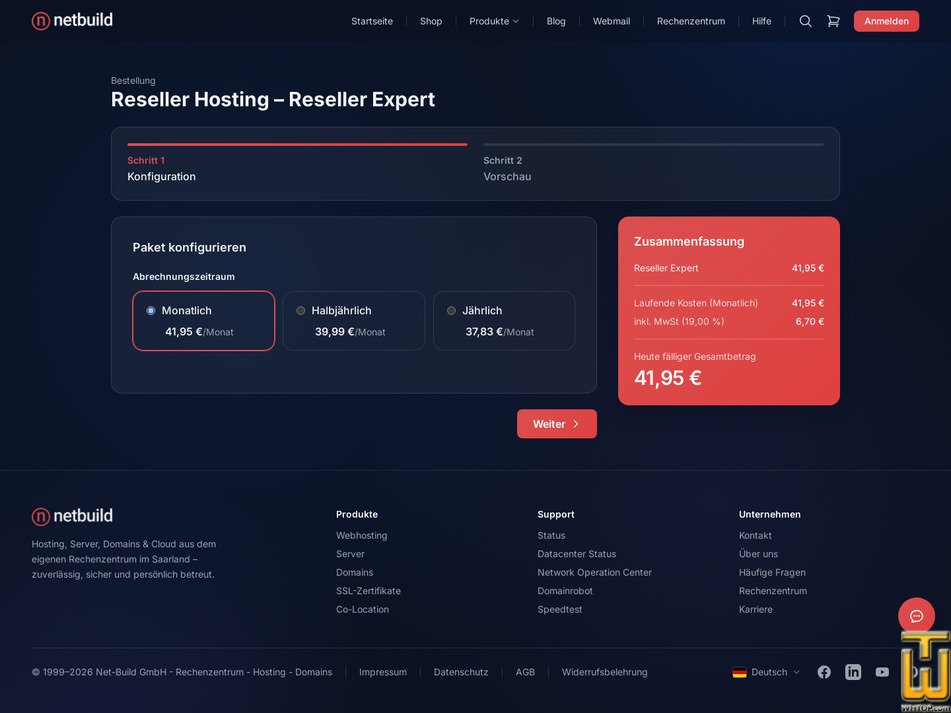951x713 pixels.
Task: Go to Startseite
Action: [x=372, y=21]
